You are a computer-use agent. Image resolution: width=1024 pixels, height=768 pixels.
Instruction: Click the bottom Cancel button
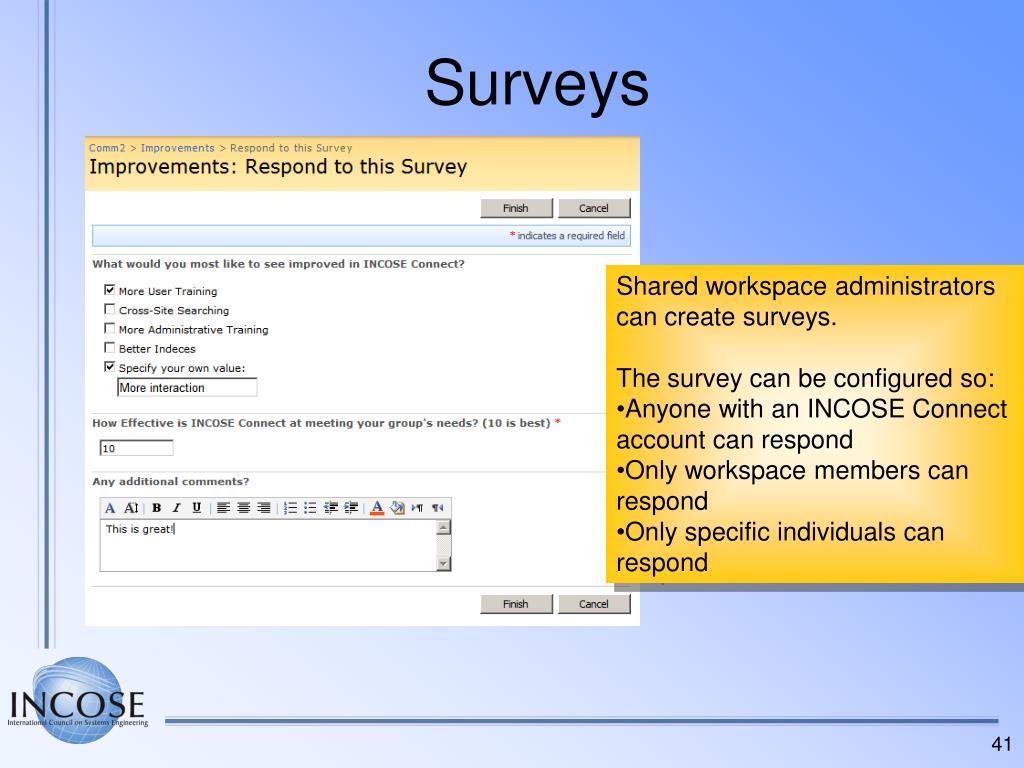click(x=594, y=604)
